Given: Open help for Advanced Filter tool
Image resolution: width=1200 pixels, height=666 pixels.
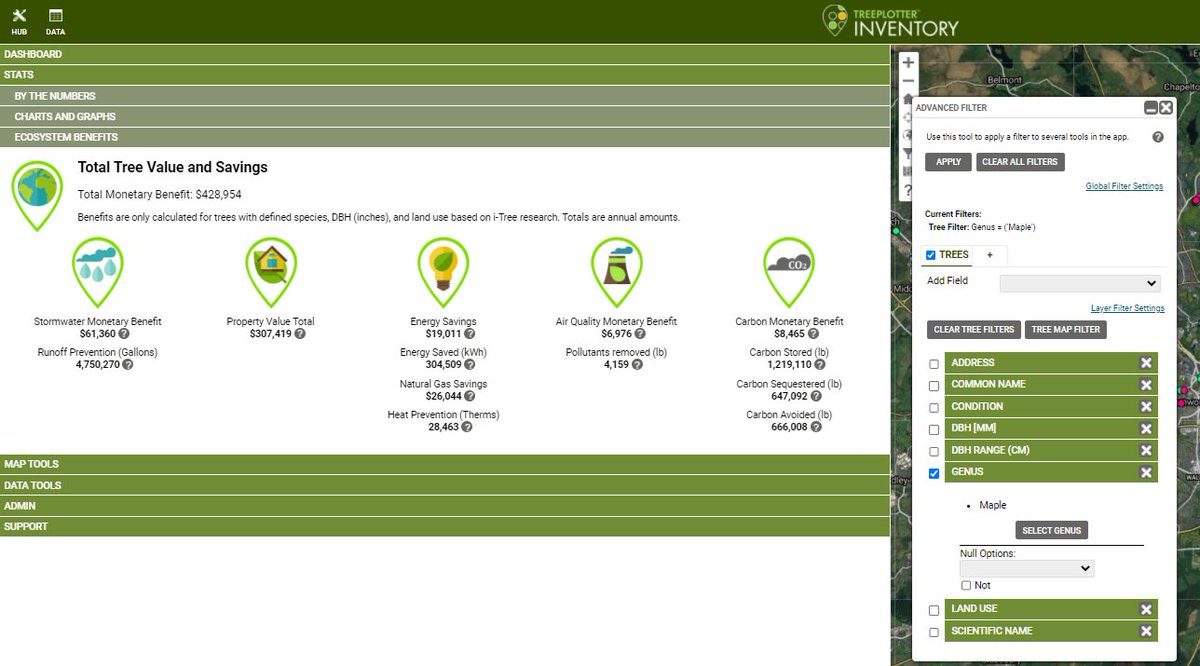Looking at the screenshot, I should click(x=1158, y=137).
